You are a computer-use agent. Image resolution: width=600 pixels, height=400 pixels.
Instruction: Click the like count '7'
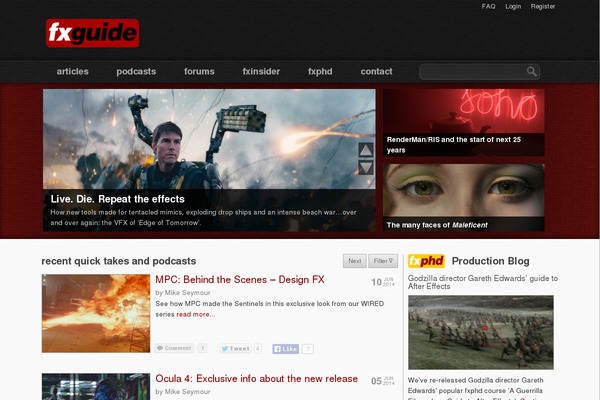click(308, 349)
